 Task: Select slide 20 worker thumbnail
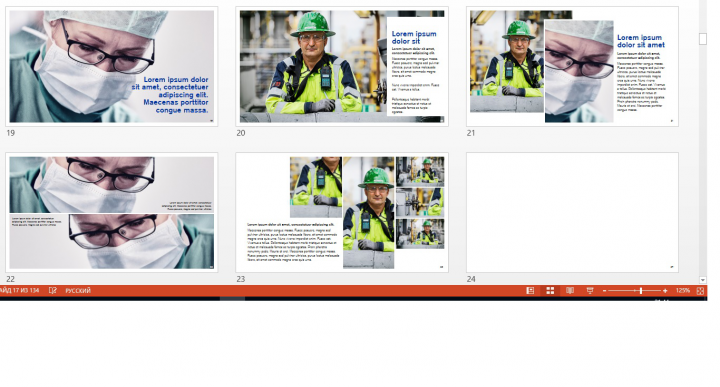coord(342,67)
